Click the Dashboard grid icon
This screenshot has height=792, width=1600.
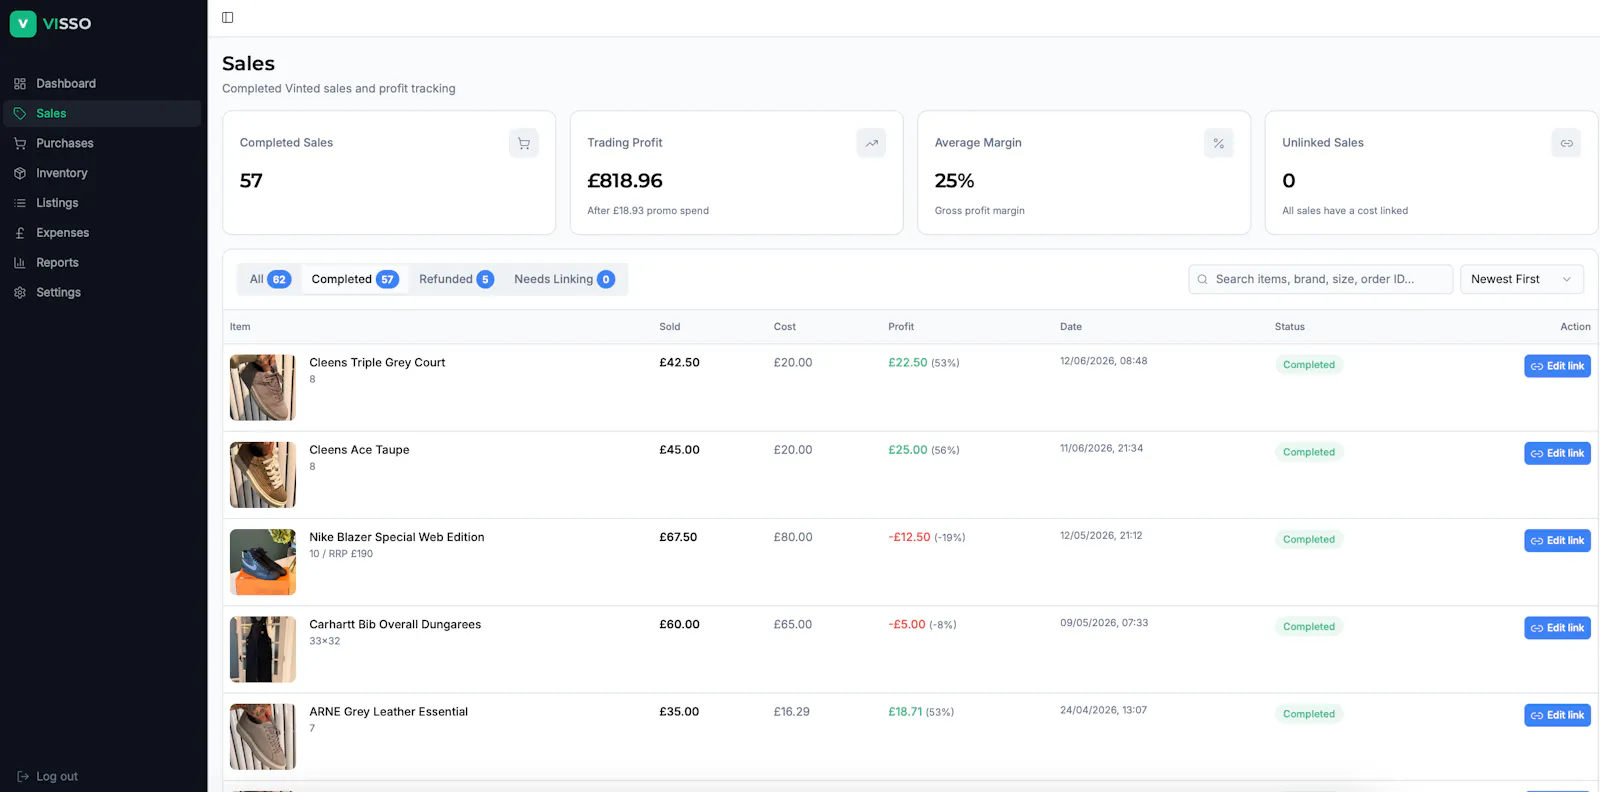(x=20, y=84)
